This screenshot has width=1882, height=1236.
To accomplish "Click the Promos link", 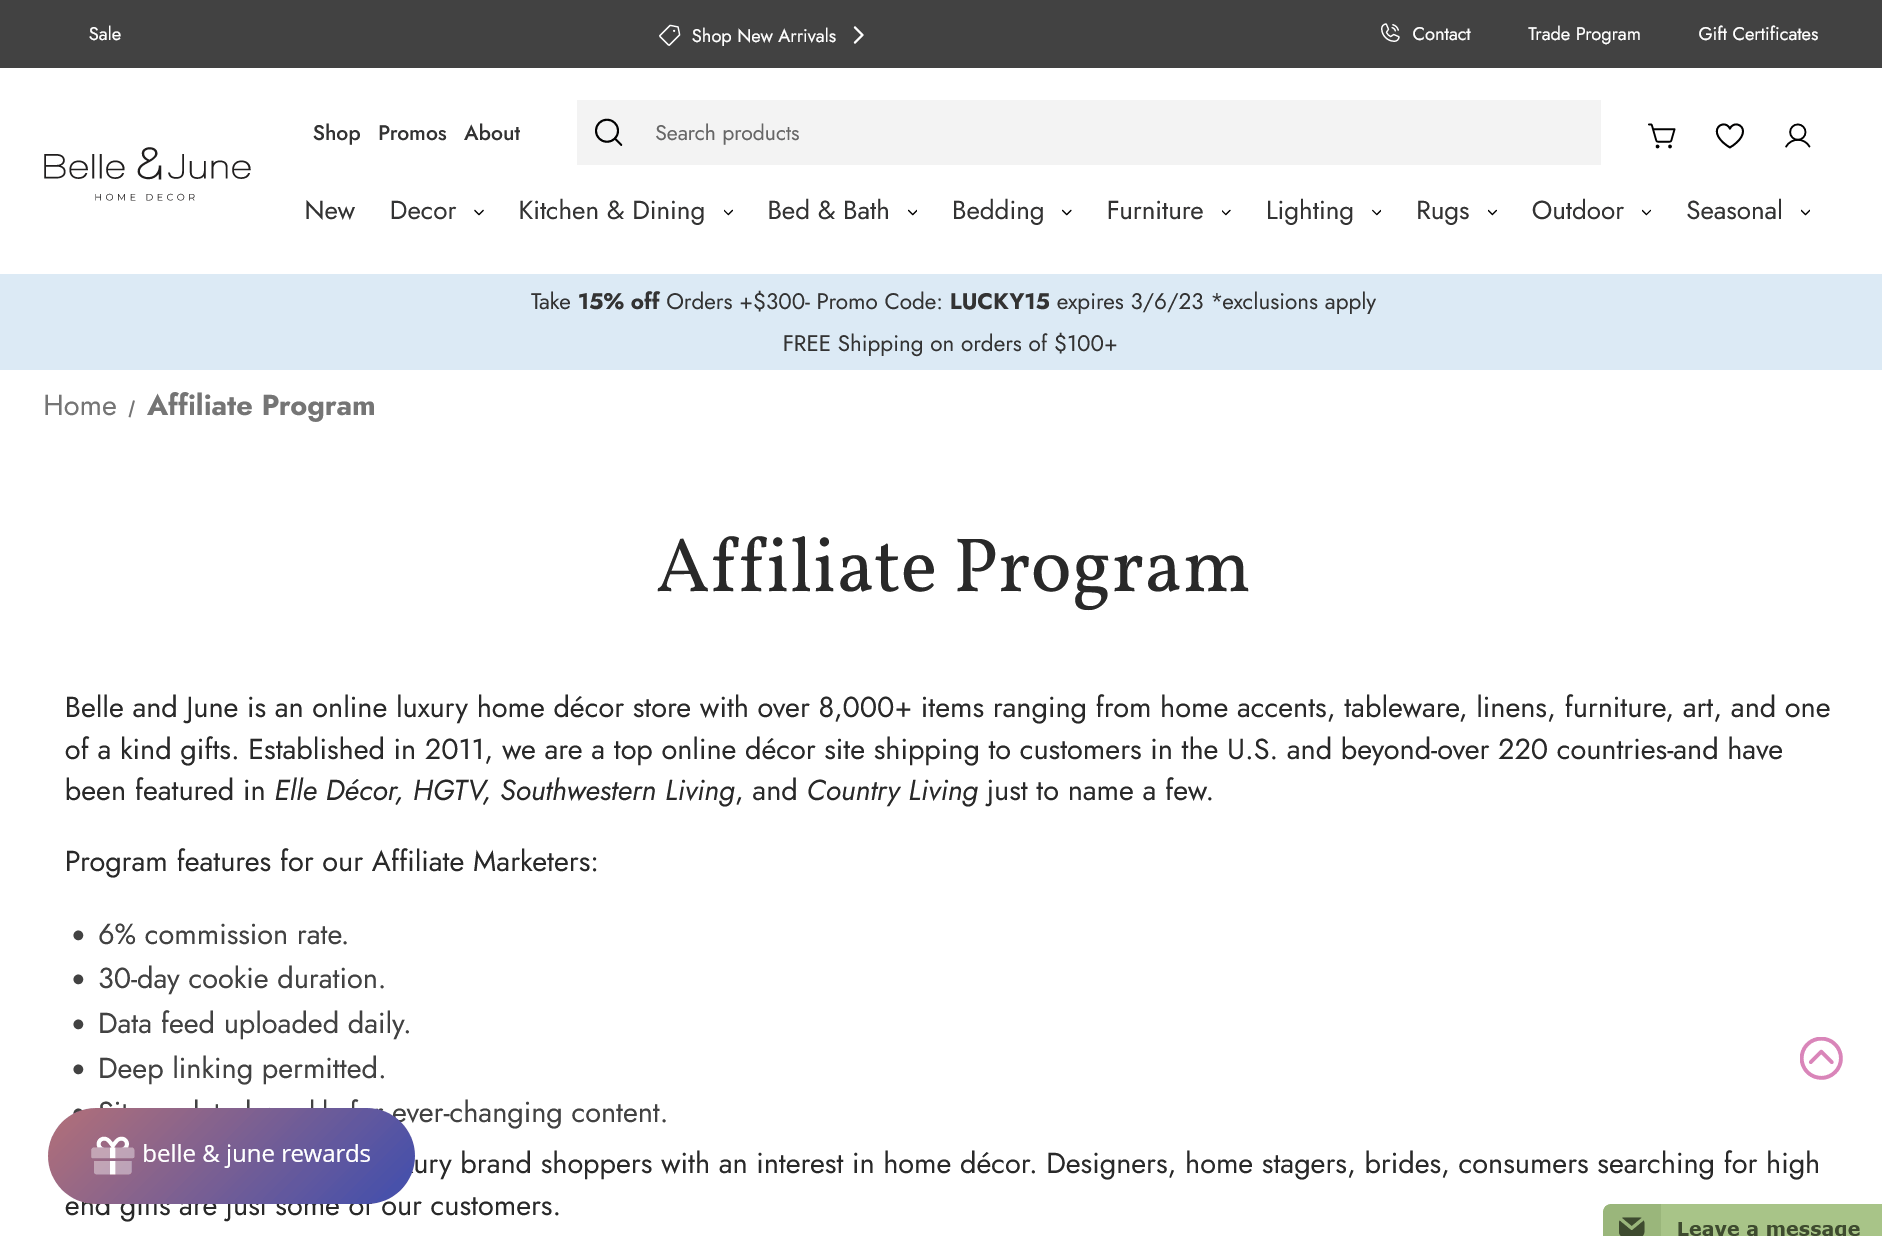I will tap(412, 133).
